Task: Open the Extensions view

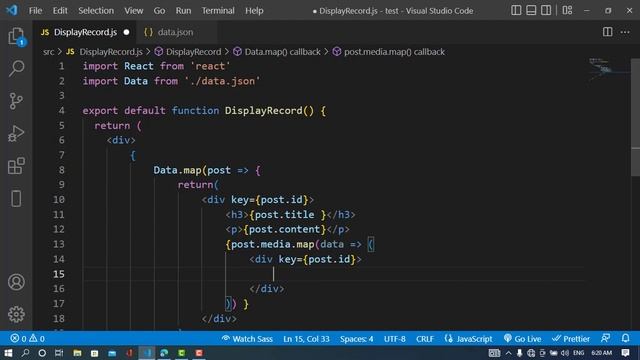Action: tap(16, 166)
